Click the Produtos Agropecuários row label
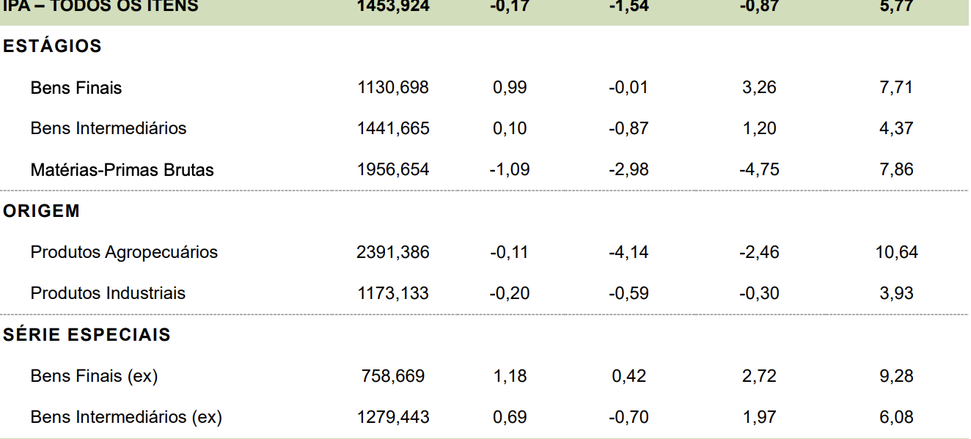This screenshot has height=439, width=971. 124,252
